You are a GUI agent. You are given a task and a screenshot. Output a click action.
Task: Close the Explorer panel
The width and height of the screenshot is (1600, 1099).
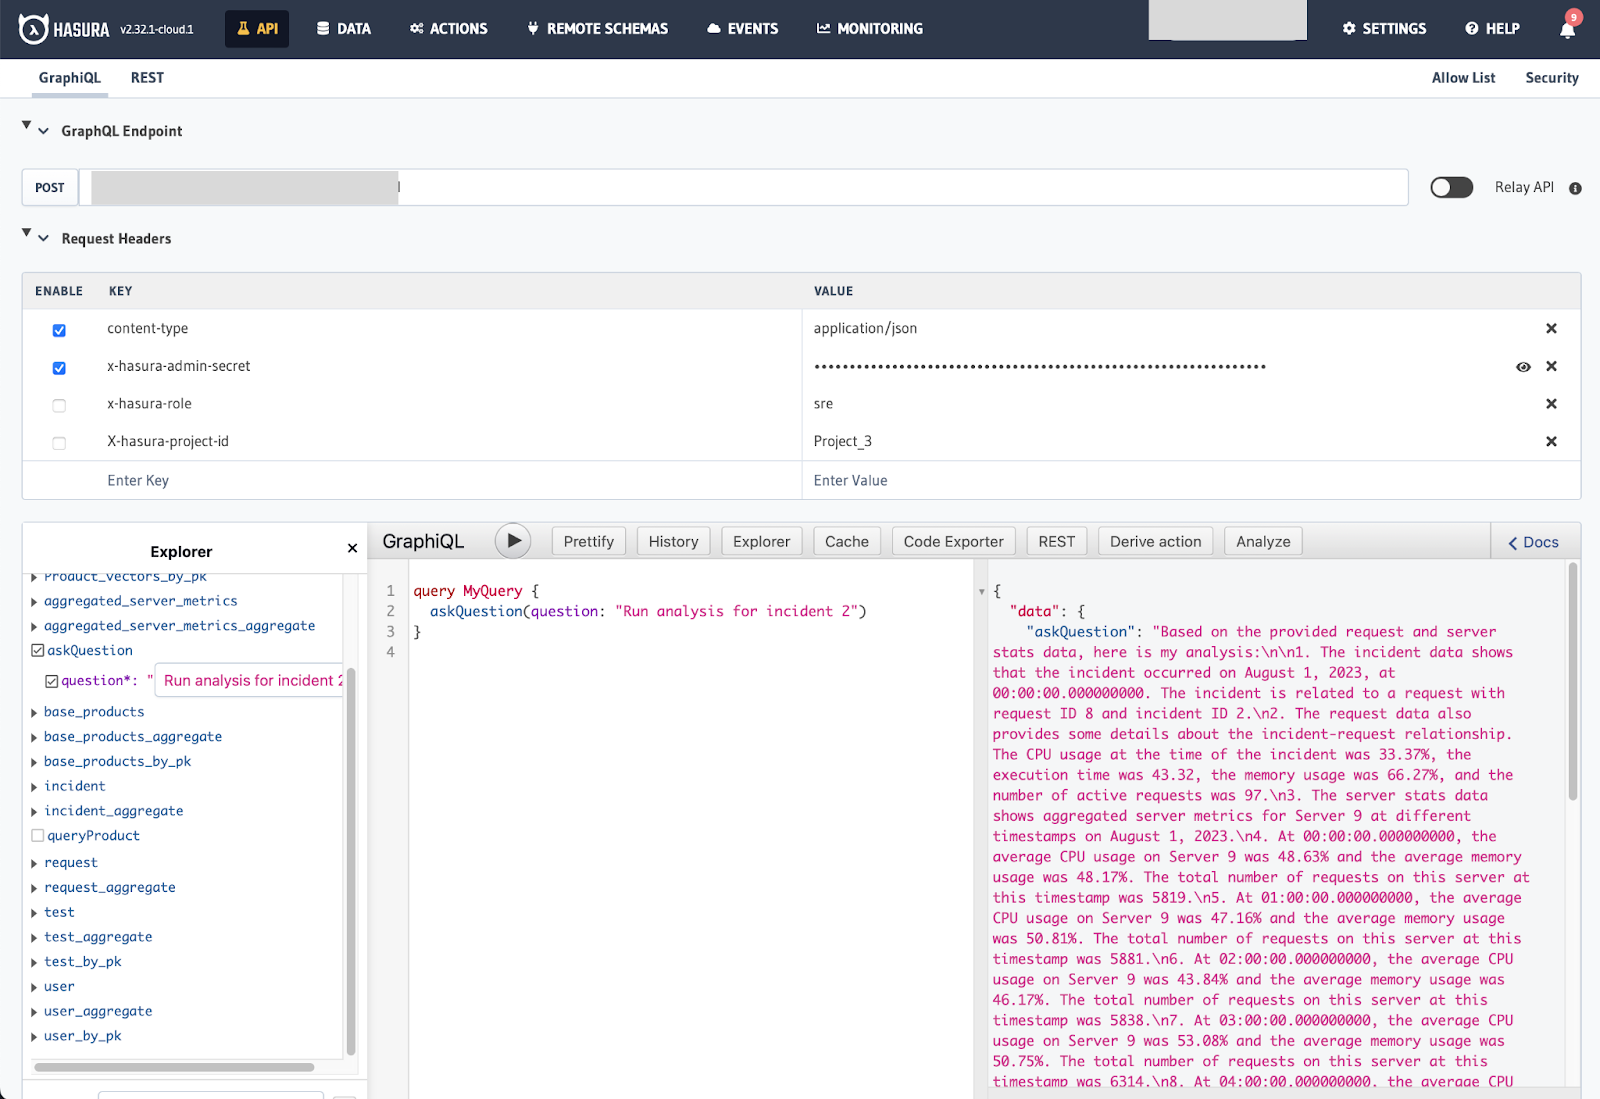352,548
